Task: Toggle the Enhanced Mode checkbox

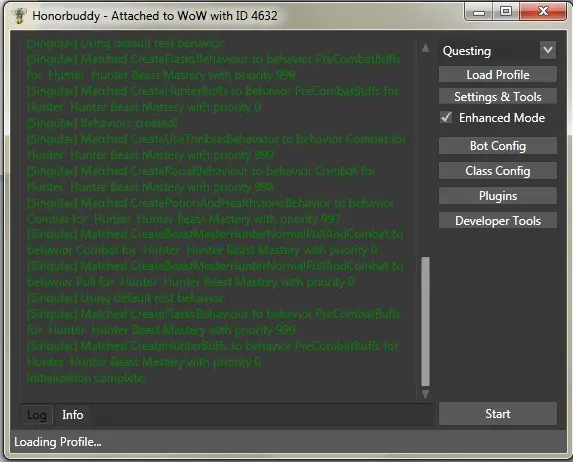Action: click(x=446, y=118)
